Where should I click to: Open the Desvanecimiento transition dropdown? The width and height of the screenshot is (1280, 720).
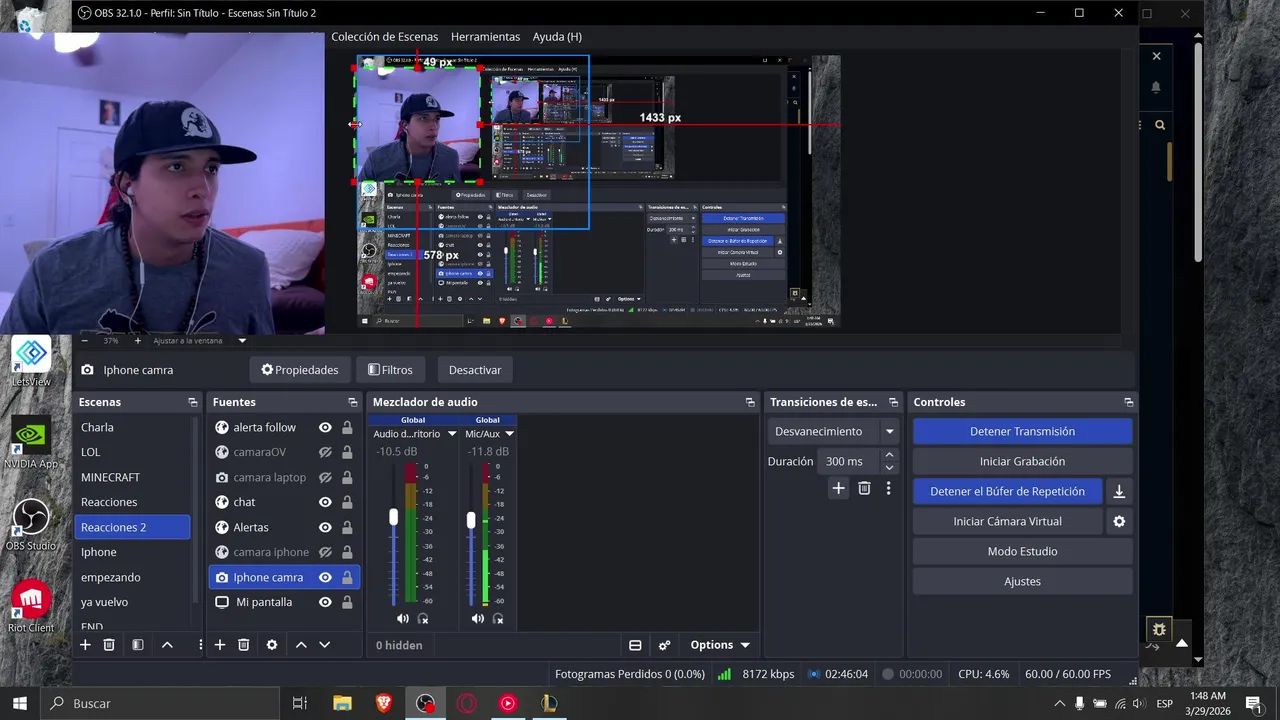pos(834,432)
